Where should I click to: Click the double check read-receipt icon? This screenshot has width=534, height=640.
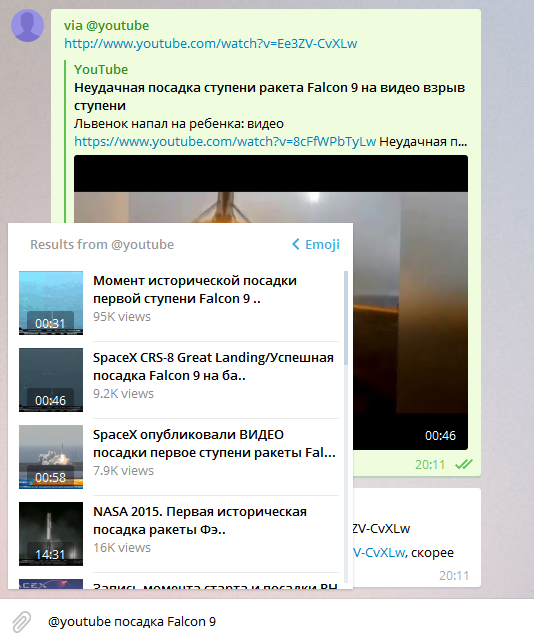click(464, 464)
